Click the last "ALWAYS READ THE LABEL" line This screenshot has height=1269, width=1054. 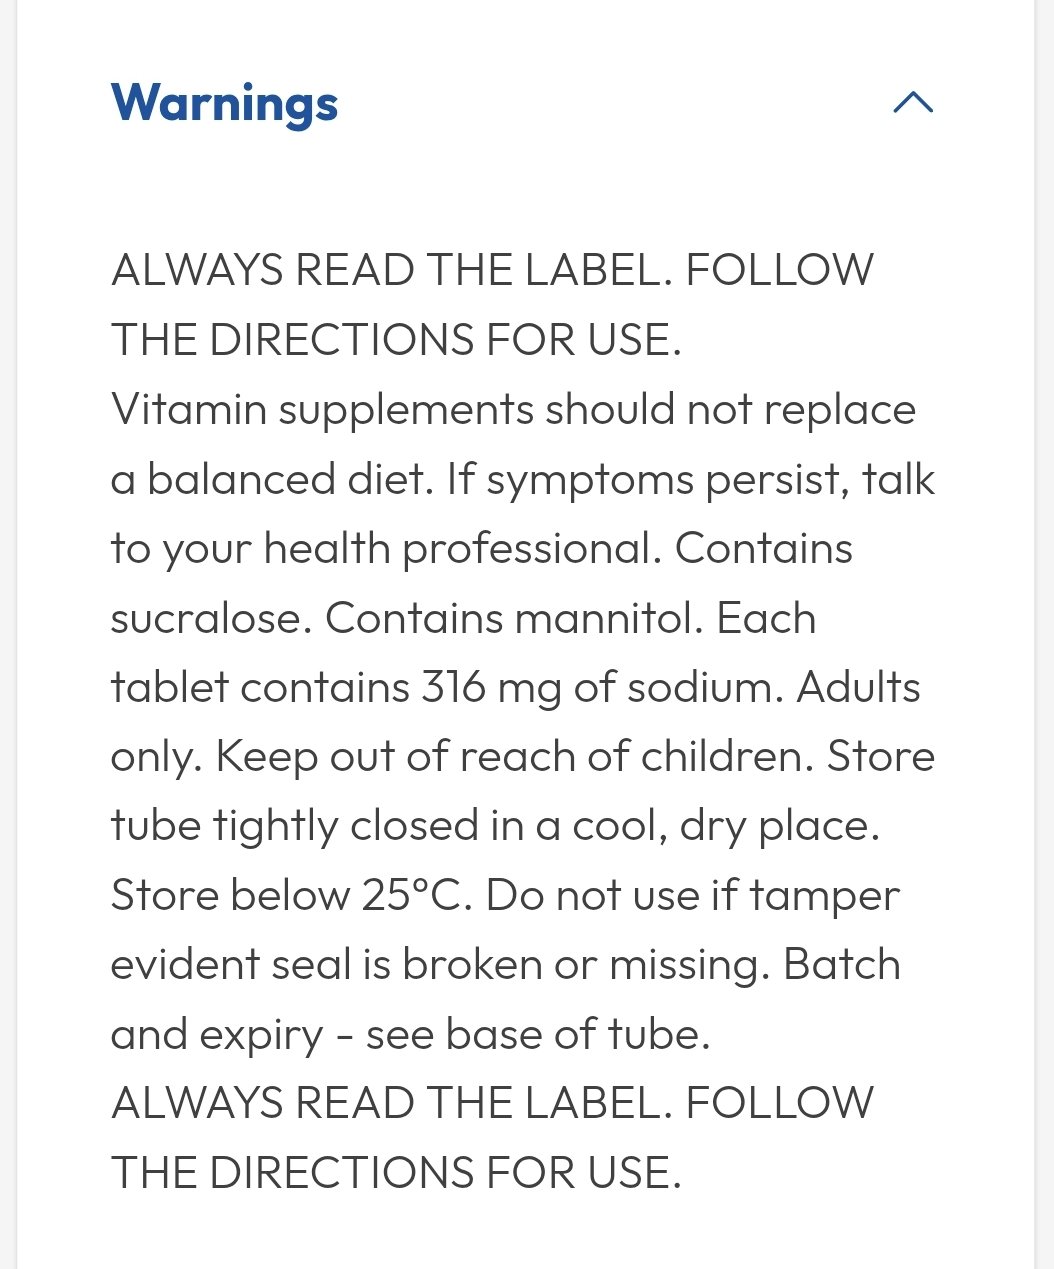point(388,1103)
